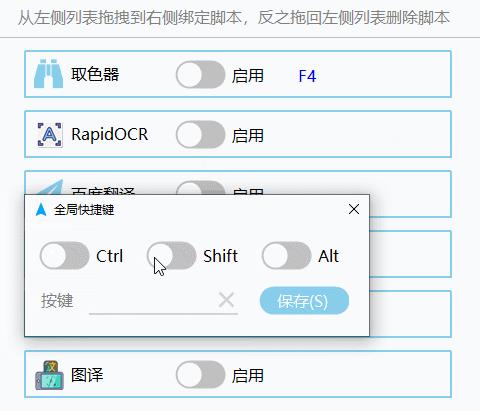Toggle the Ctrl modifier switch
480x411 pixels.
[x=65, y=256]
